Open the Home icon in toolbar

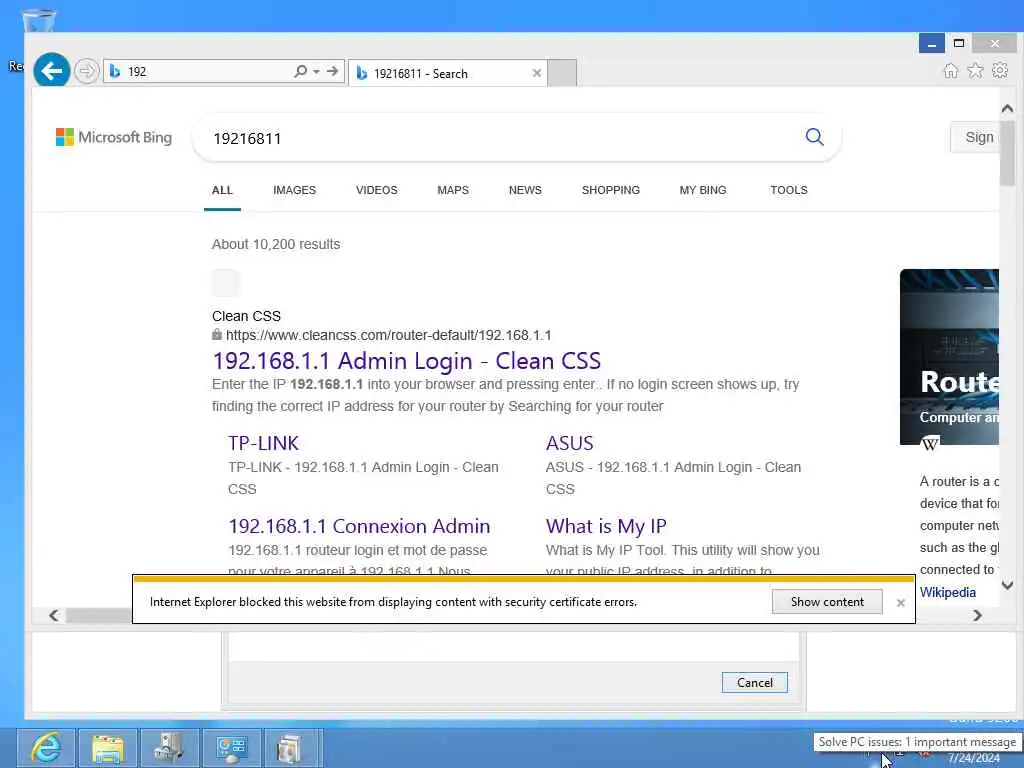click(x=951, y=71)
